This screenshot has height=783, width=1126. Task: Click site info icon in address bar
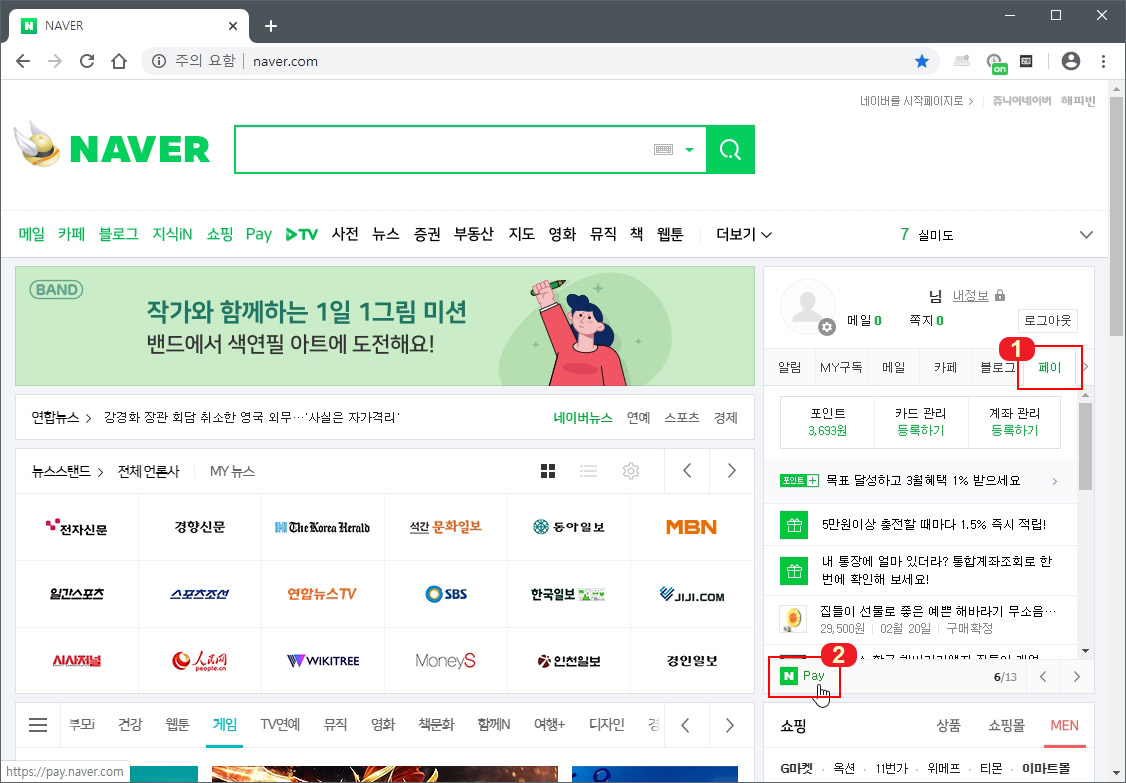[x=159, y=61]
